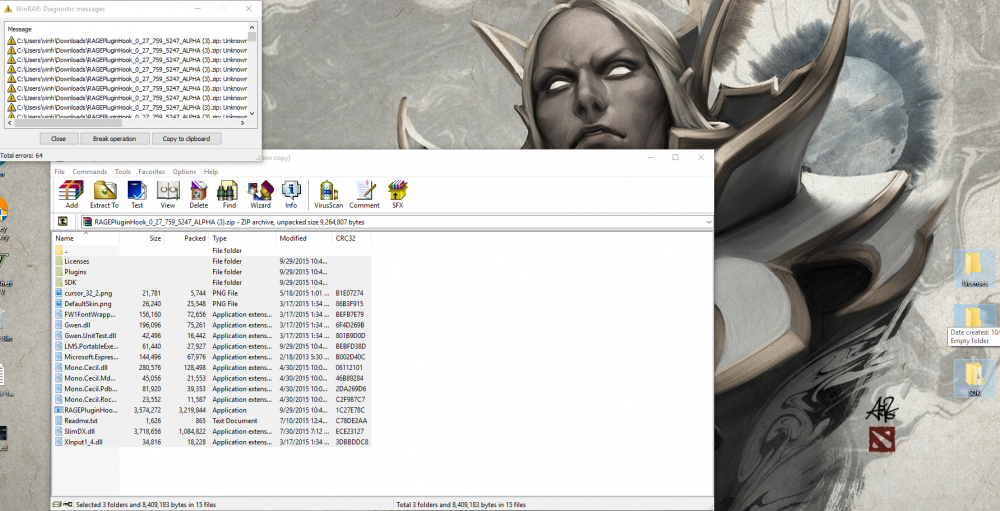This screenshot has height=511, width=1000.
Task: Click the Licenses folder icon on the desktop
Action: tap(974, 268)
